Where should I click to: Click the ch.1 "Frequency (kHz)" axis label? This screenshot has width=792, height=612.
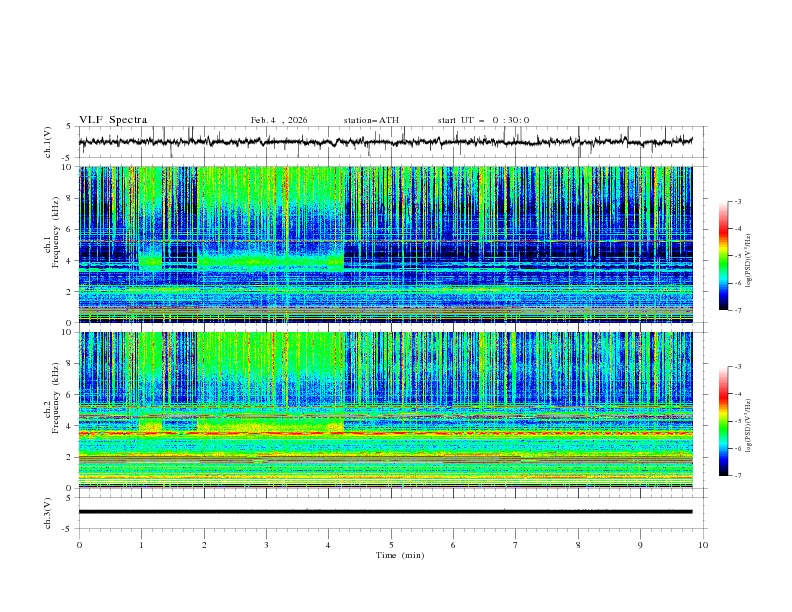pyautogui.click(x=56, y=232)
